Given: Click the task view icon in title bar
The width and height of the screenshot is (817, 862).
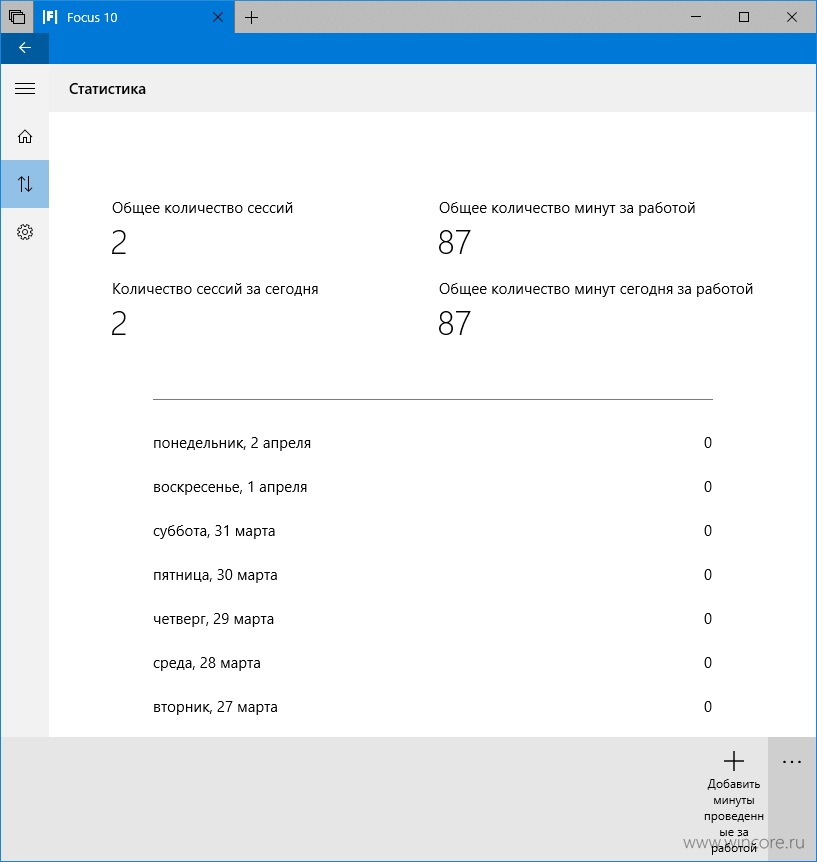Looking at the screenshot, I should (x=17, y=17).
